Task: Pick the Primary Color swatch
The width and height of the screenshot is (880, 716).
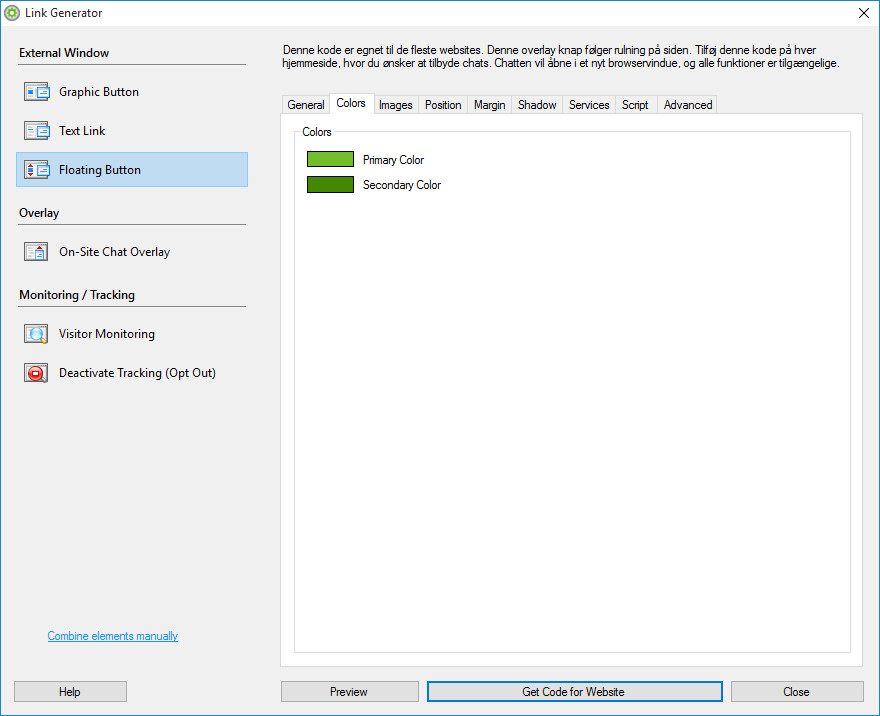Action: point(331,159)
